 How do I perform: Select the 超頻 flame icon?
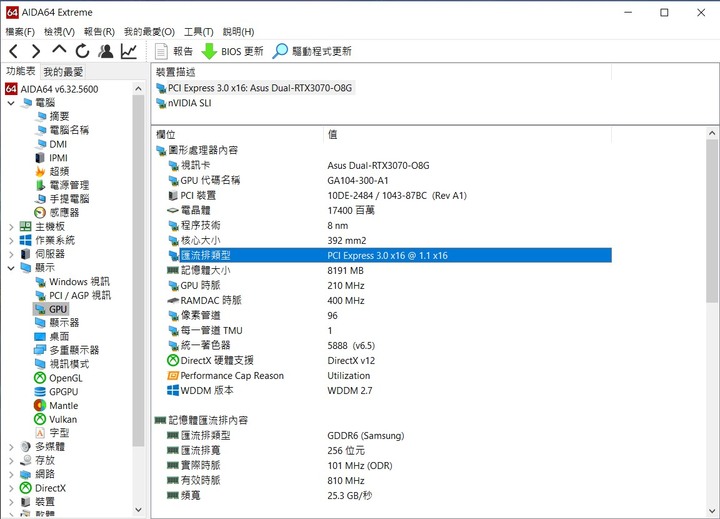40,172
